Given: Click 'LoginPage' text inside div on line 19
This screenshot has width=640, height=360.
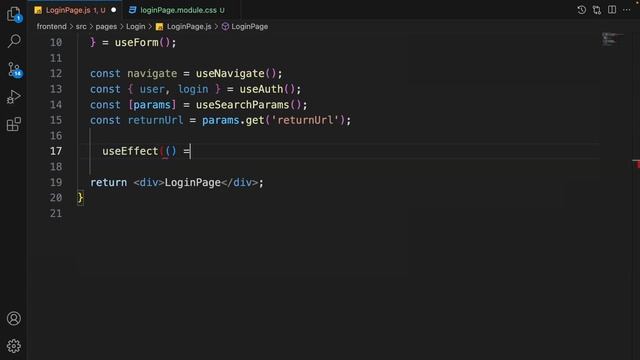Looking at the screenshot, I should point(193,182).
